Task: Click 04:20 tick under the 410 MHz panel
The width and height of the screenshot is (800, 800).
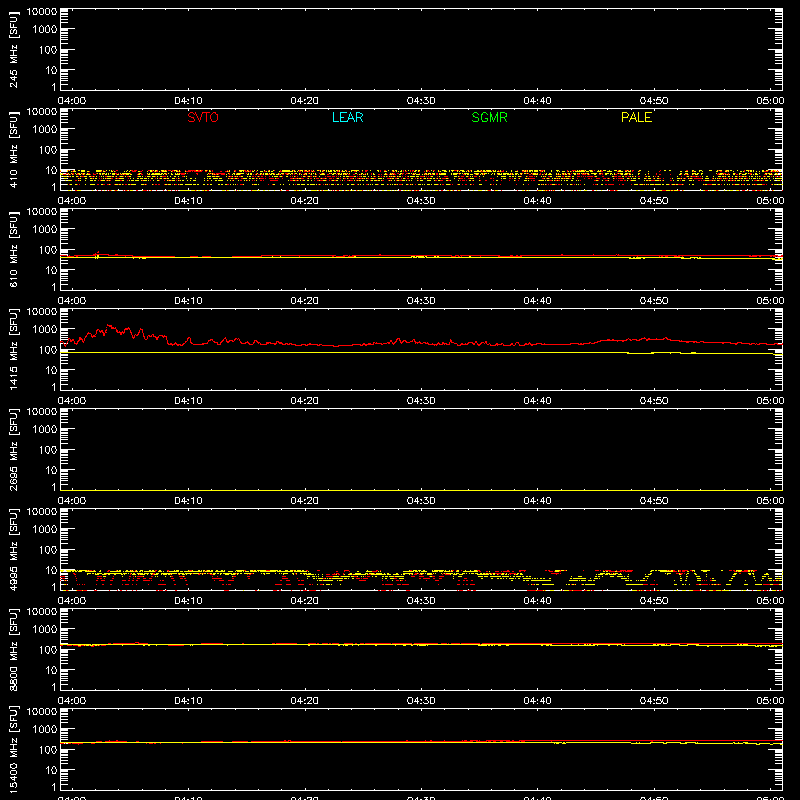Action: tap(305, 201)
